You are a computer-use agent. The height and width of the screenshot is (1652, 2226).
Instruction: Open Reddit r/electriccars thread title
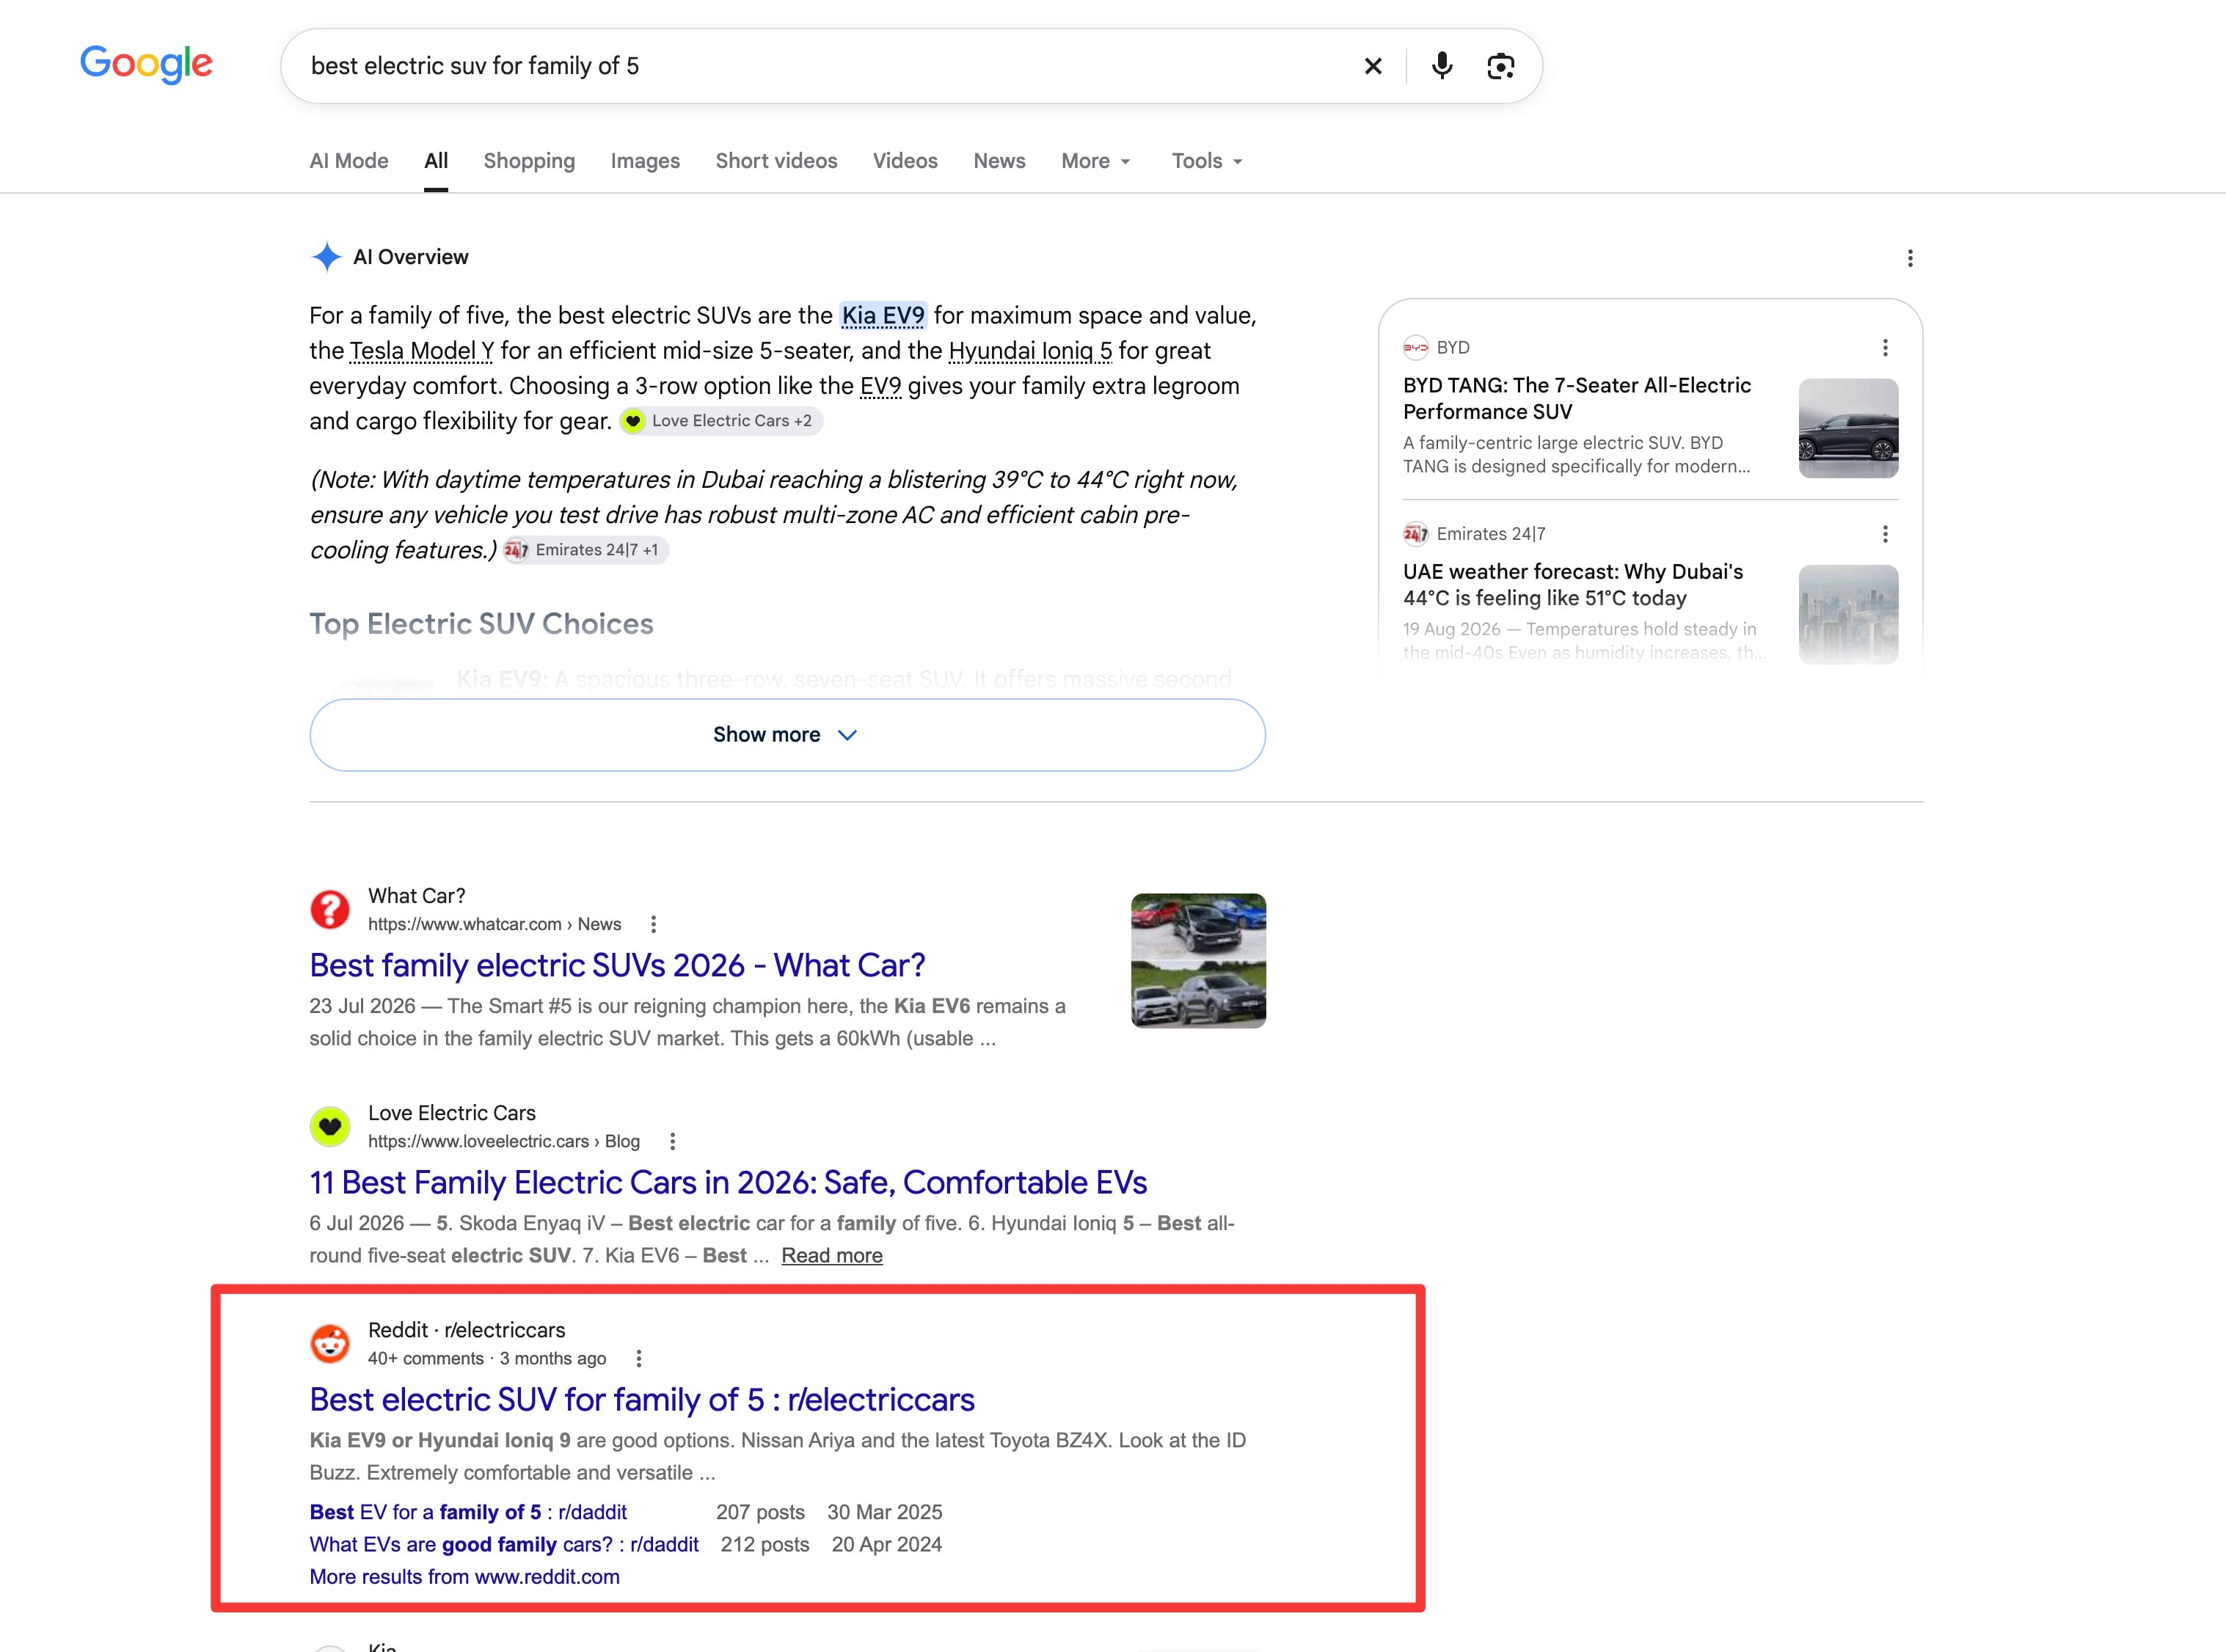pos(642,1399)
